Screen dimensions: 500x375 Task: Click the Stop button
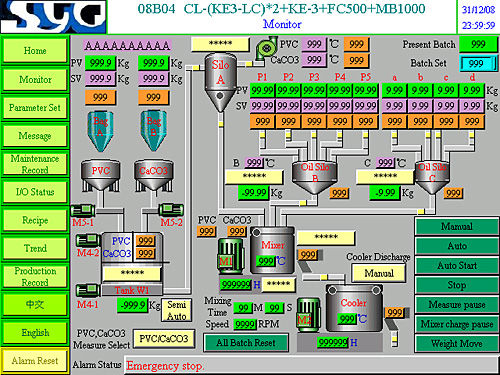coord(457,285)
